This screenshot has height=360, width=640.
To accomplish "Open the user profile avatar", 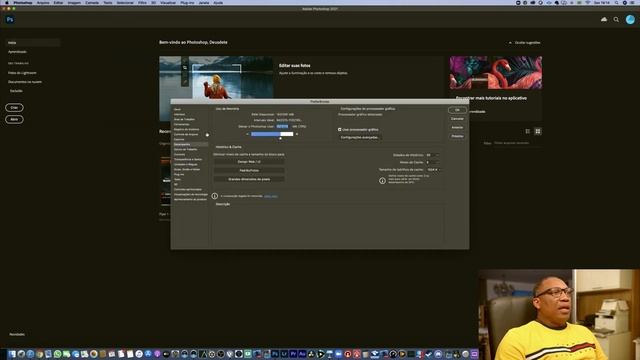I will point(630,19).
